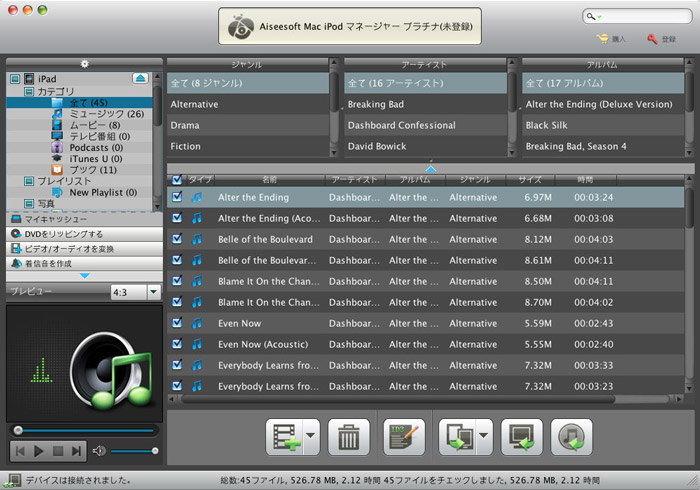Click the preview speaker volume icon
This screenshot has width=700, height=490.
point(99,451)
